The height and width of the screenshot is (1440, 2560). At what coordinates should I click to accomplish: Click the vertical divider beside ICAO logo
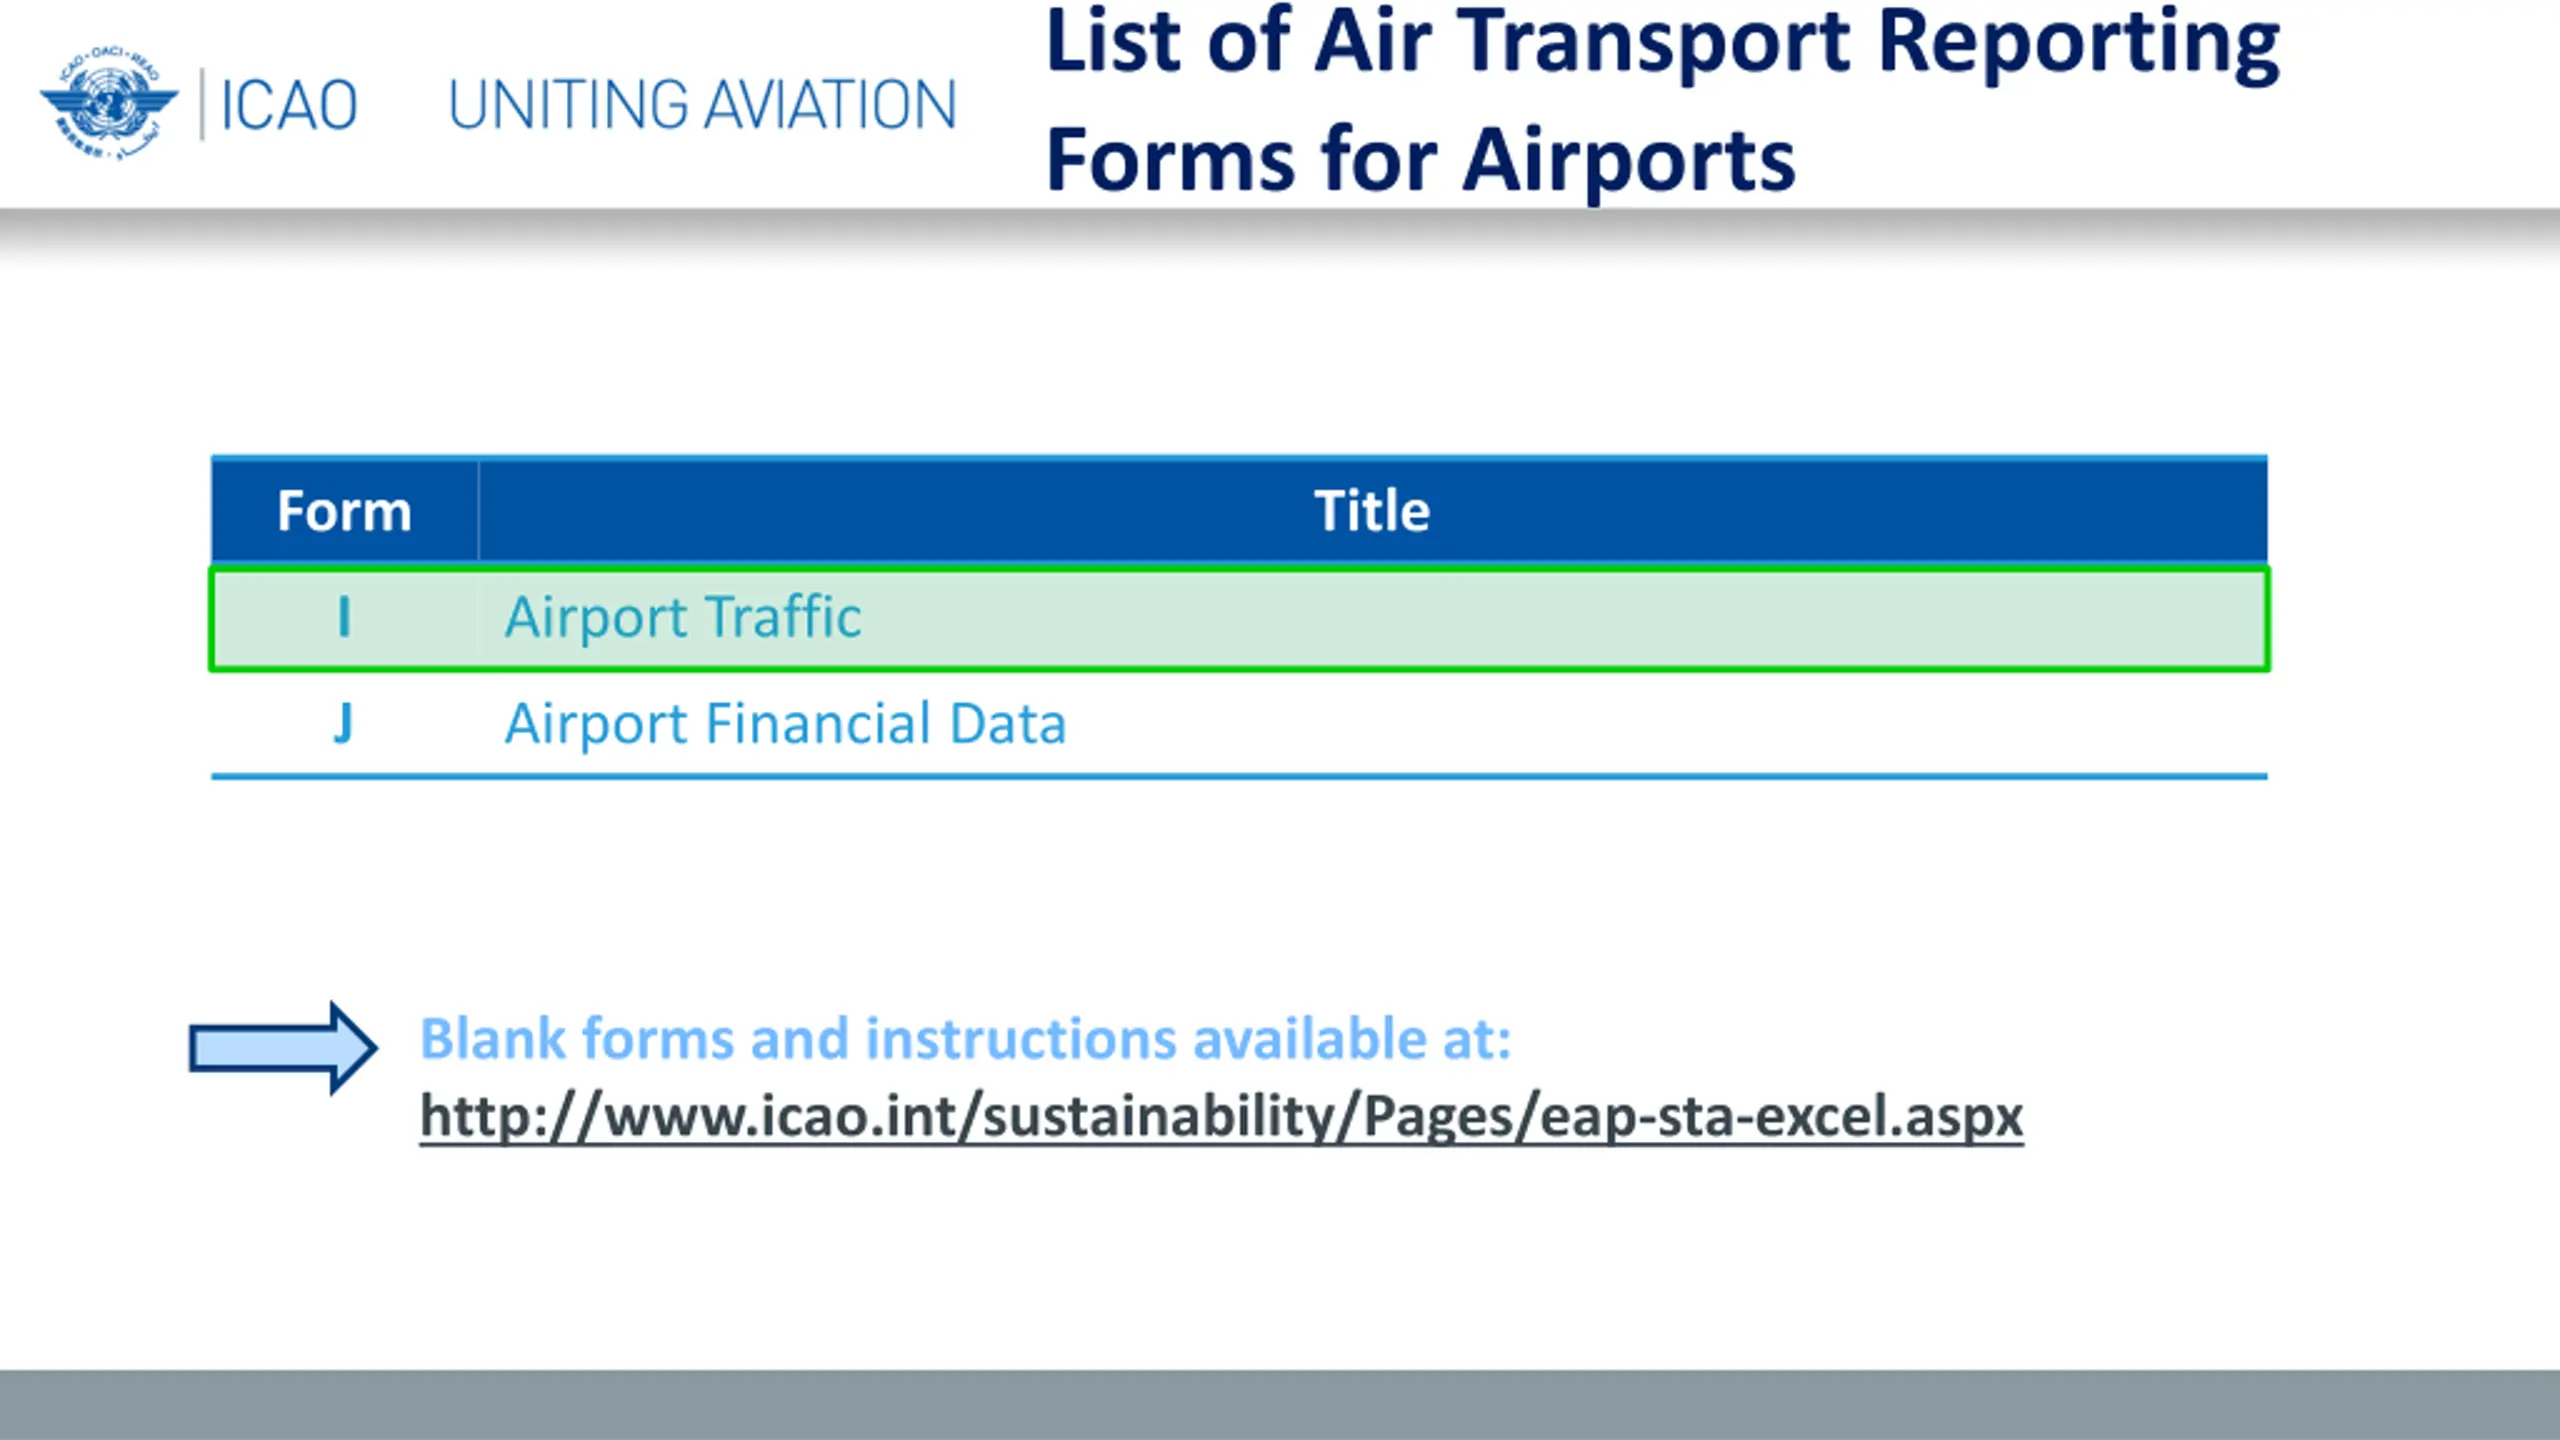click(x=202, y=104)
